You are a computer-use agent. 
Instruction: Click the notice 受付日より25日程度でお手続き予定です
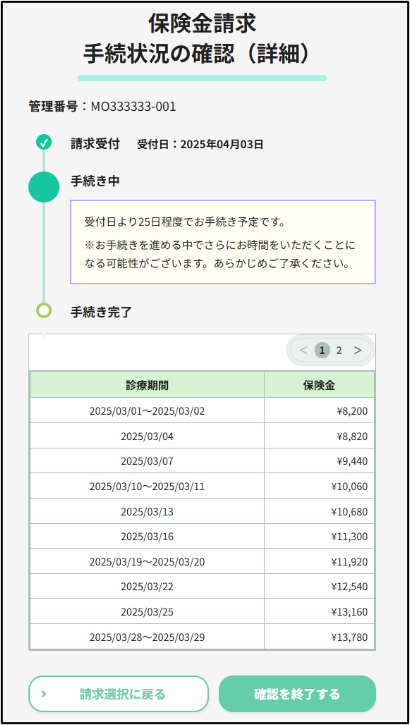tap(184, 221)
